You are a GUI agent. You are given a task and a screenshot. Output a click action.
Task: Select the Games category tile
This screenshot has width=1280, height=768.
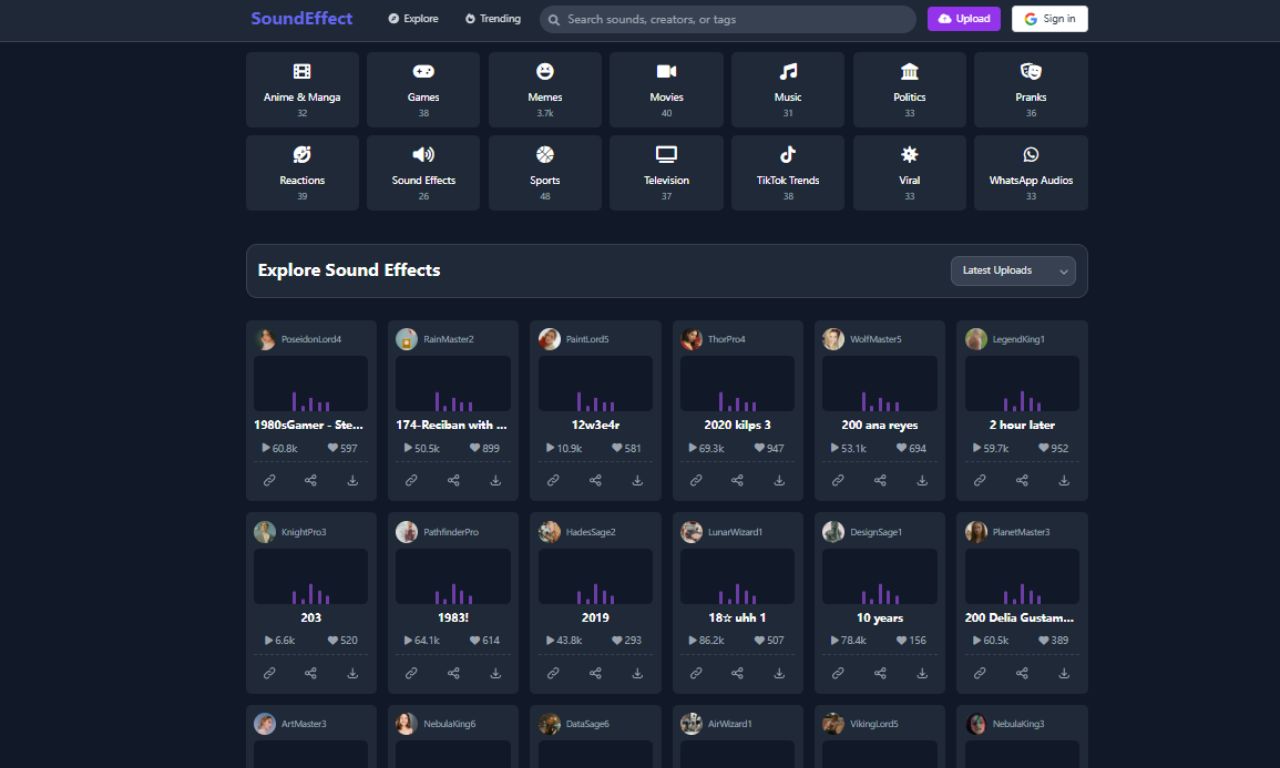pyautogui.click(x=423, y=90)
